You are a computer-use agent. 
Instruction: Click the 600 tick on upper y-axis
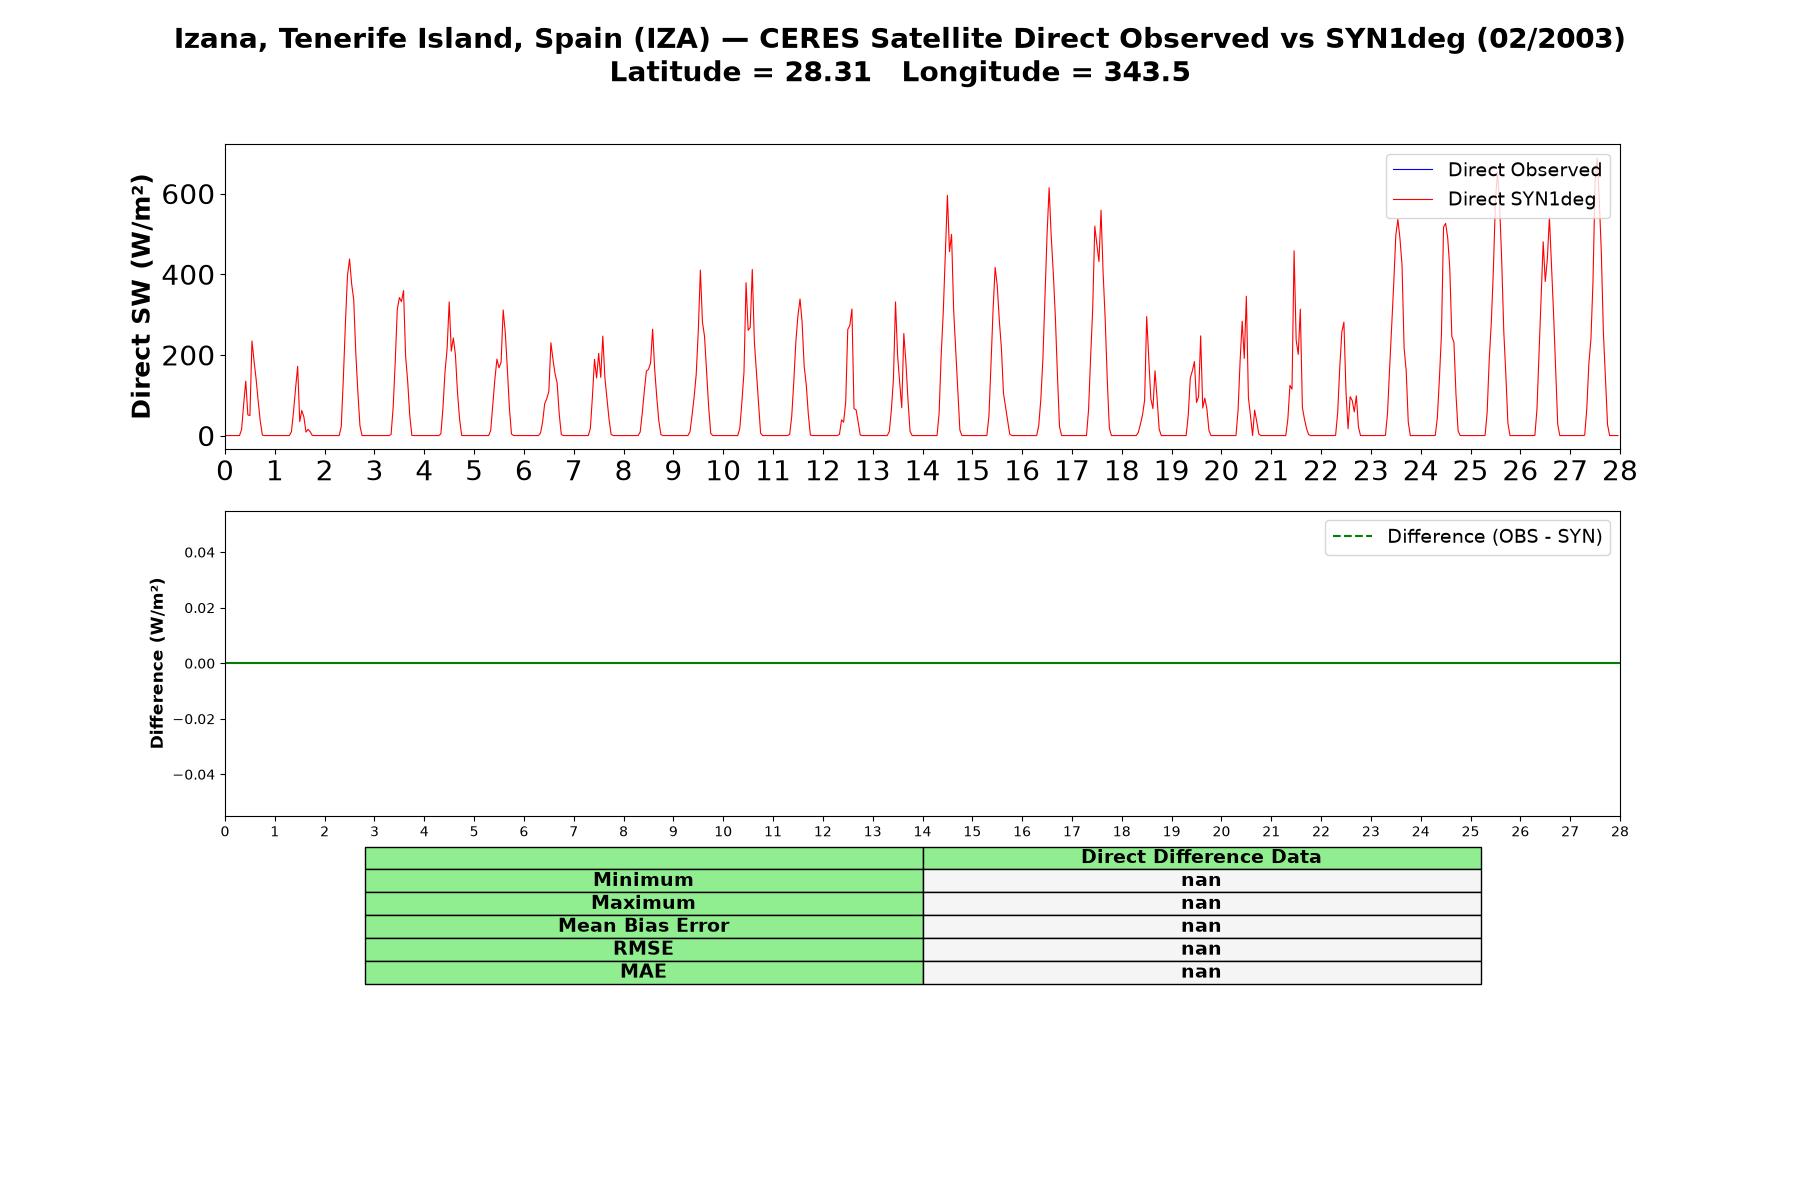tap(188, 194)
